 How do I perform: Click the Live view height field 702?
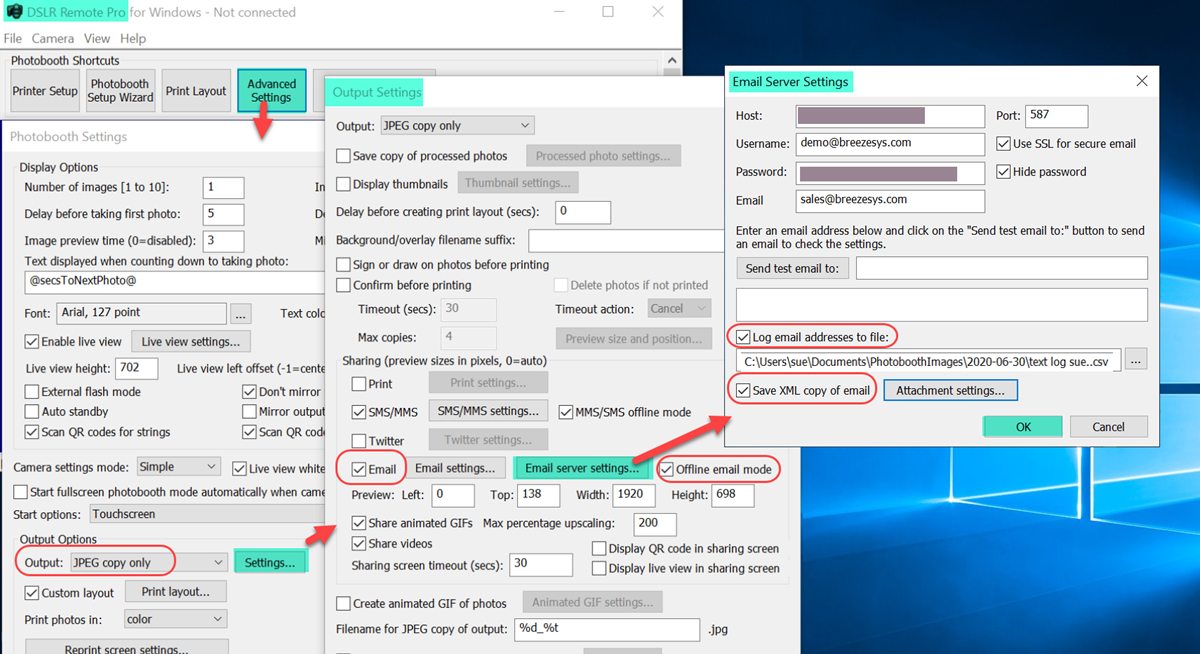(x=137, y=369)
